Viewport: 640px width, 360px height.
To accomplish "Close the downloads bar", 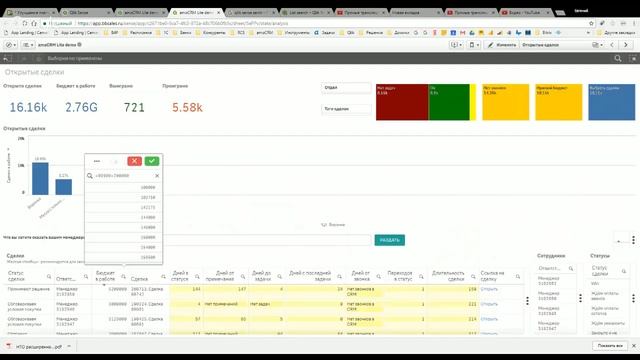I will [x=634, y=346].
